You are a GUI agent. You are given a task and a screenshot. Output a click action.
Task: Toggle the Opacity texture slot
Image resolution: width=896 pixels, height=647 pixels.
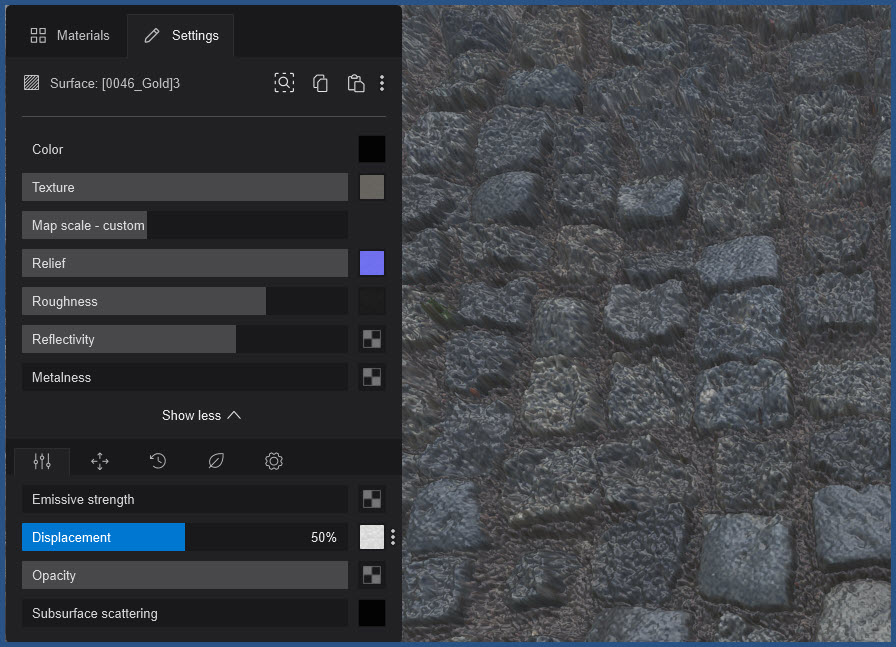pyautogui.click(x=371, y=575)
